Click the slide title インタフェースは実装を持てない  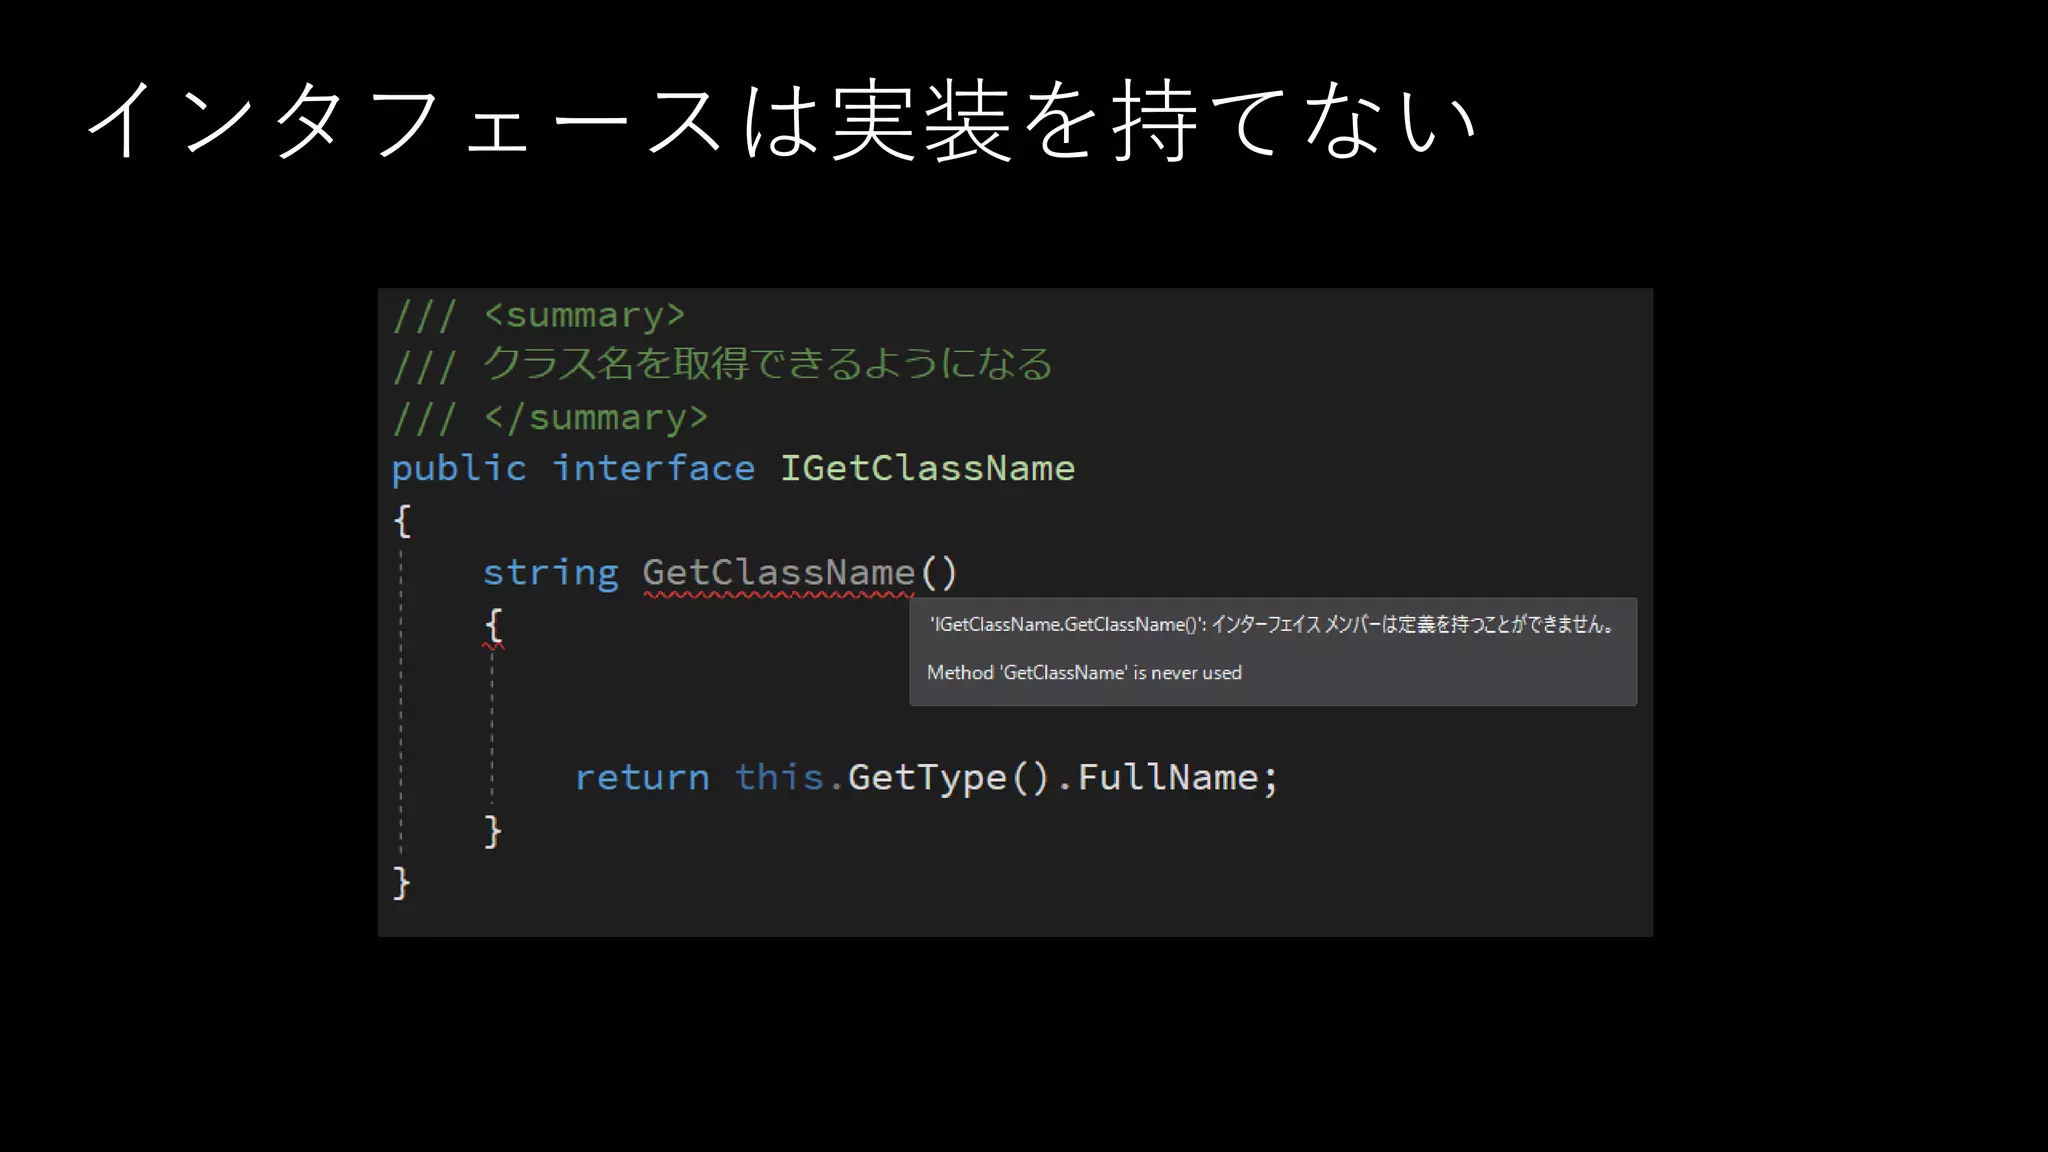(781, 120)
